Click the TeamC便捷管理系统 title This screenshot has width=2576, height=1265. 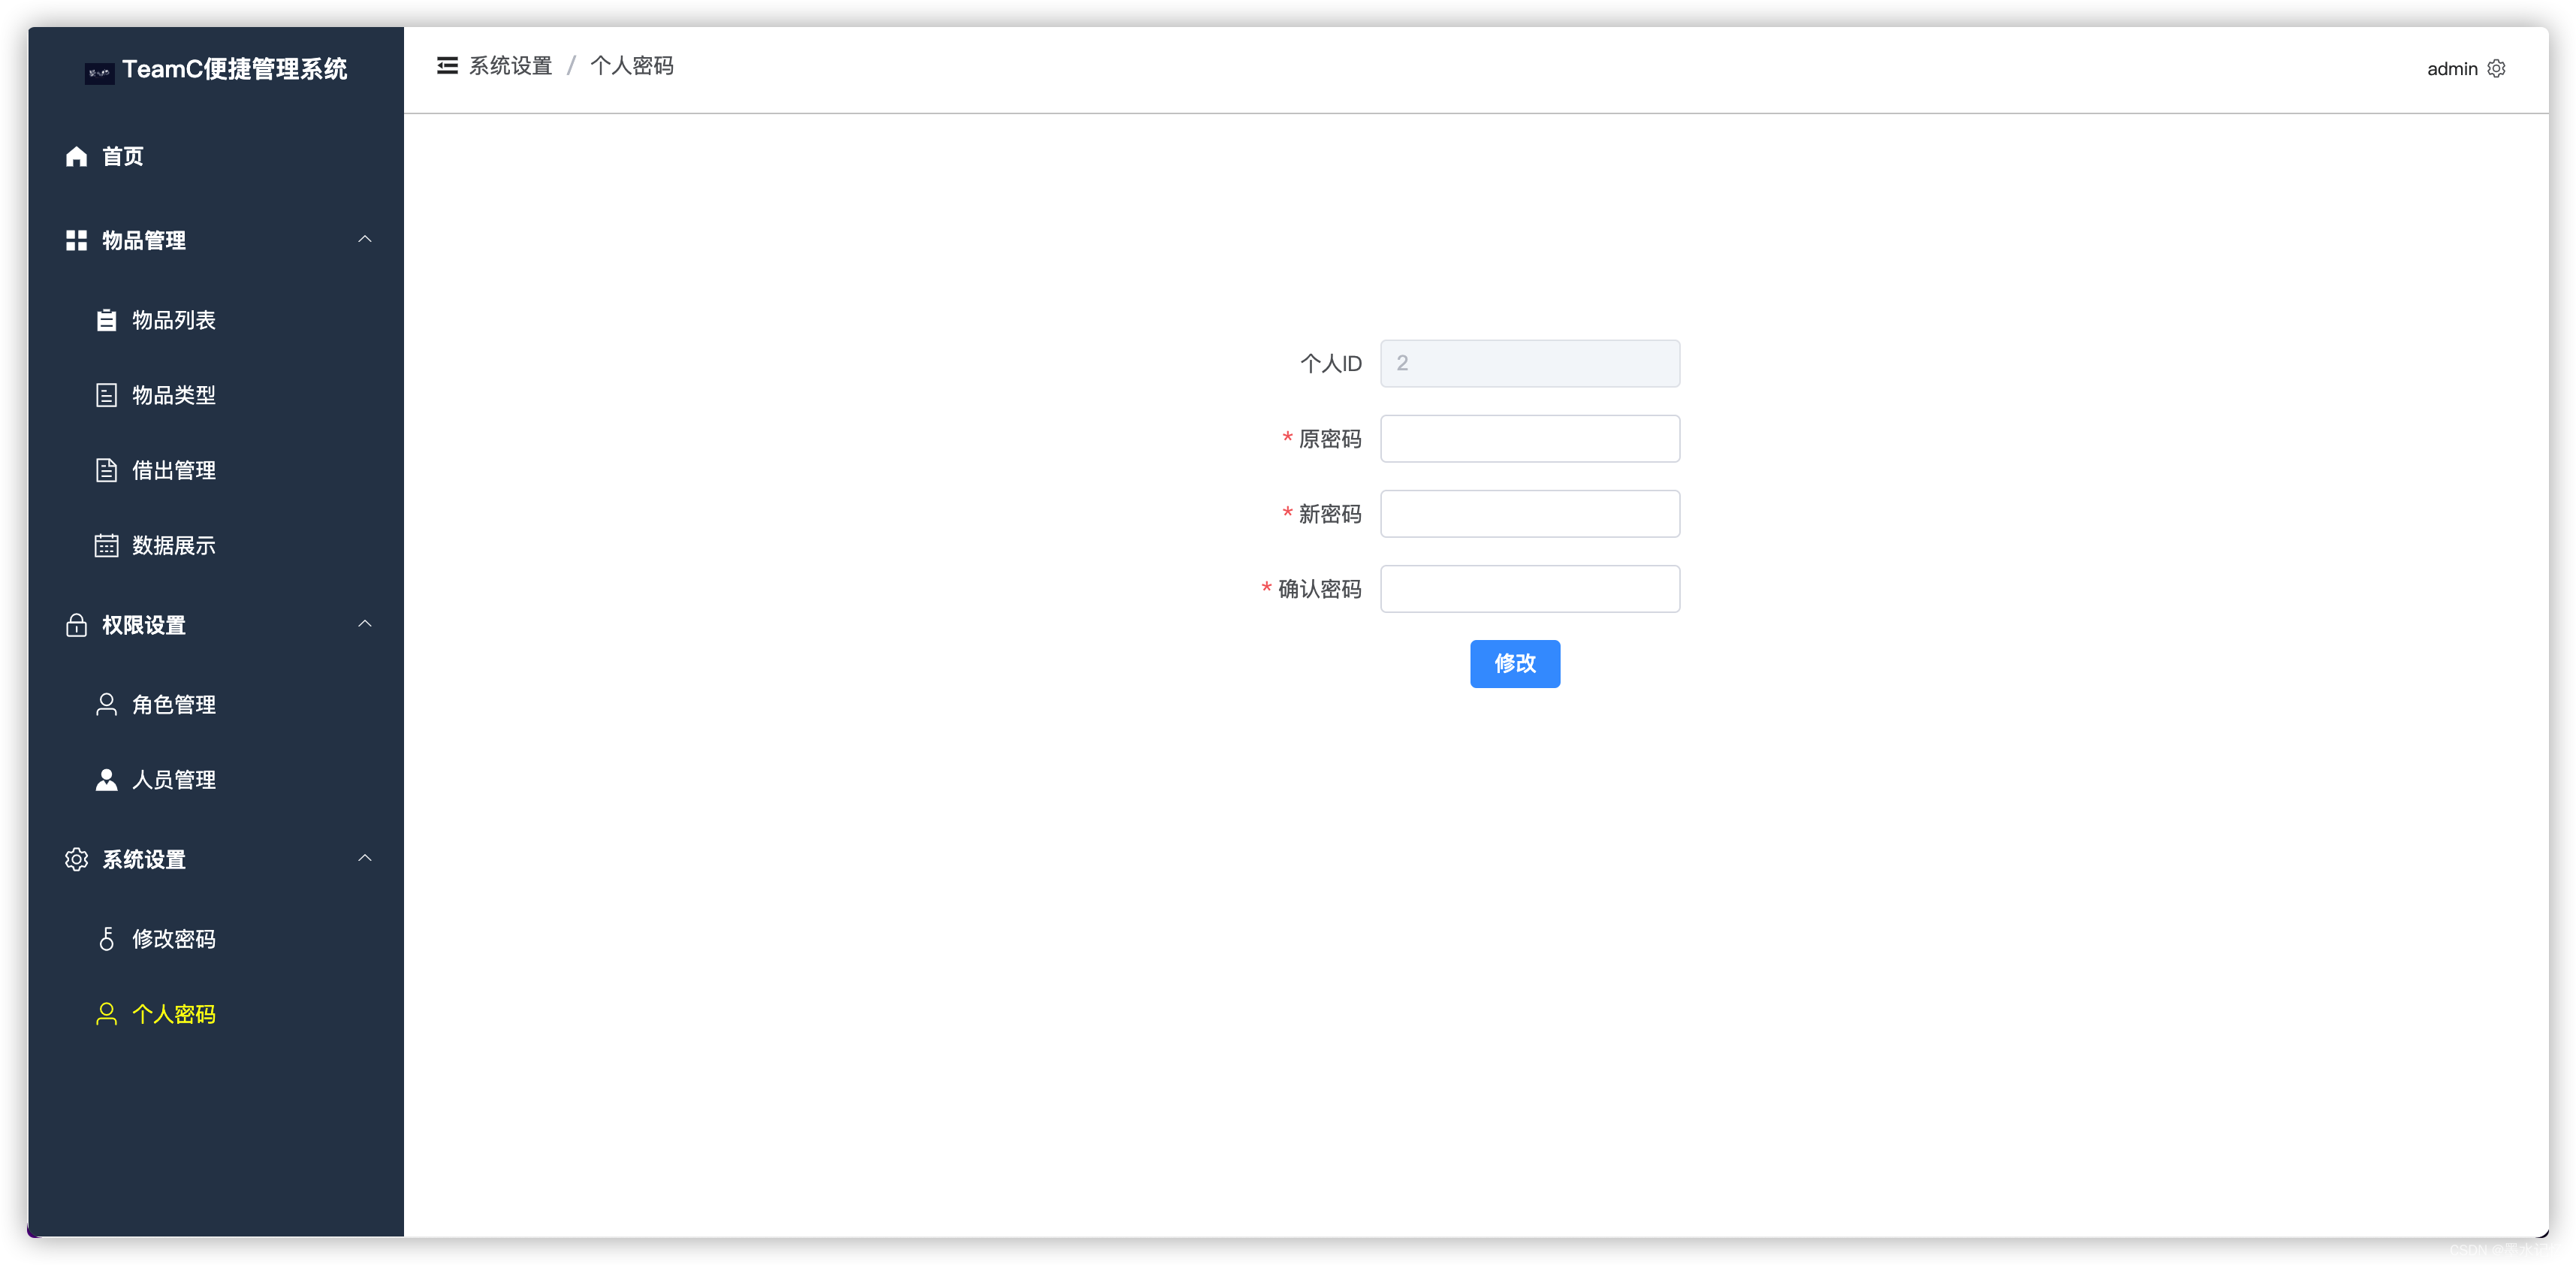[x=235, y=69]
